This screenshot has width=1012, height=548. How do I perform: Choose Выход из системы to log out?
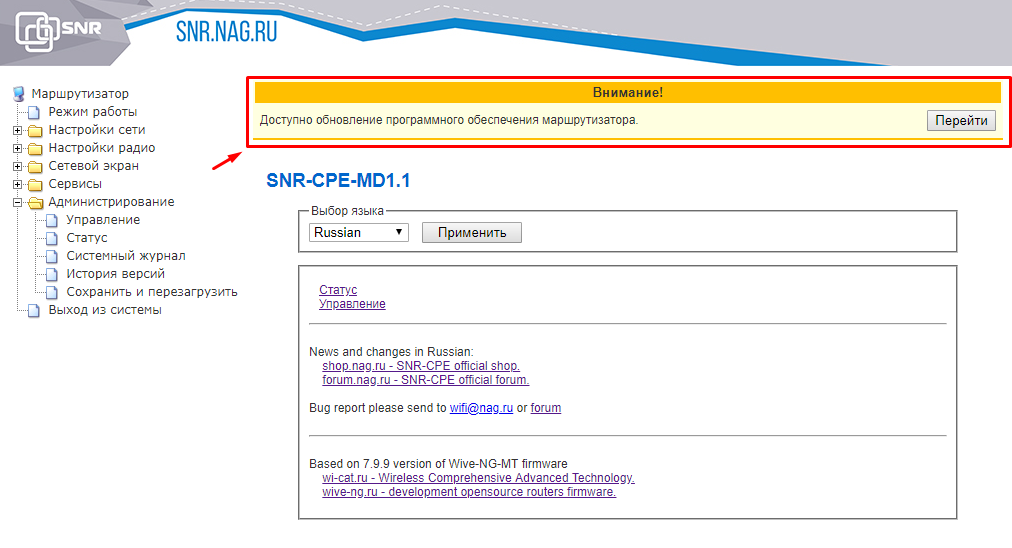tap(105, 310)
